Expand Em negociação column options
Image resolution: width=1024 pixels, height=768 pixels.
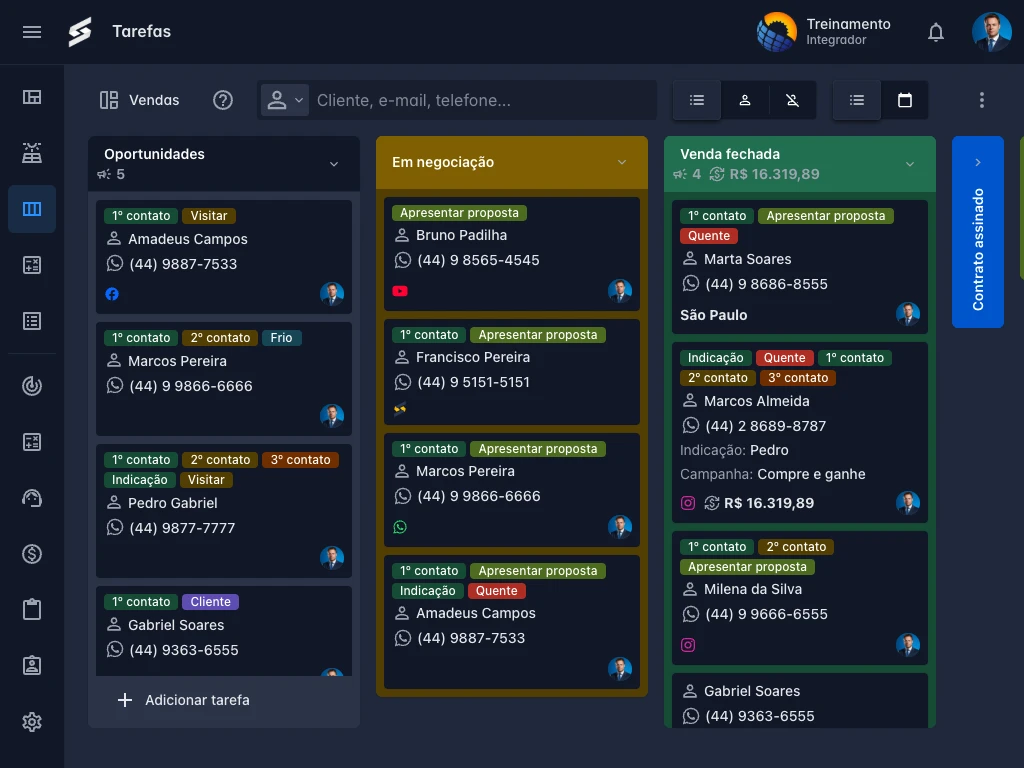622,162
